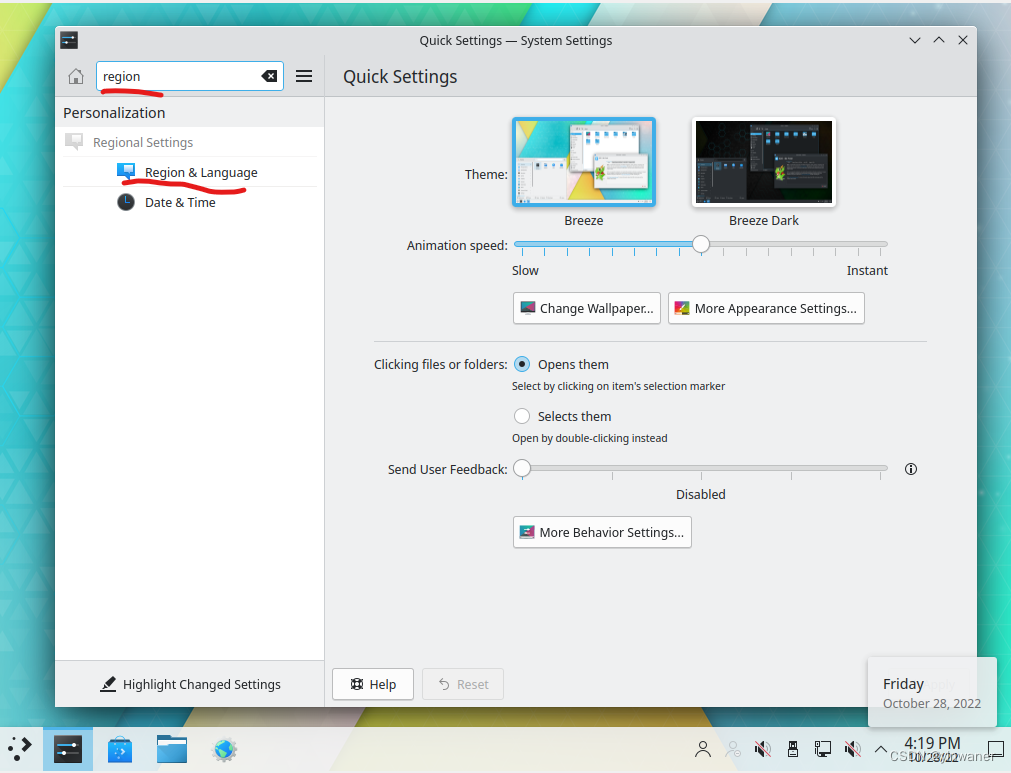The width and height of the screenshot is (1011, 773).
Task: Click the Breeze Dark theme label
Action: pyautogui.click(x=763, y=220)
